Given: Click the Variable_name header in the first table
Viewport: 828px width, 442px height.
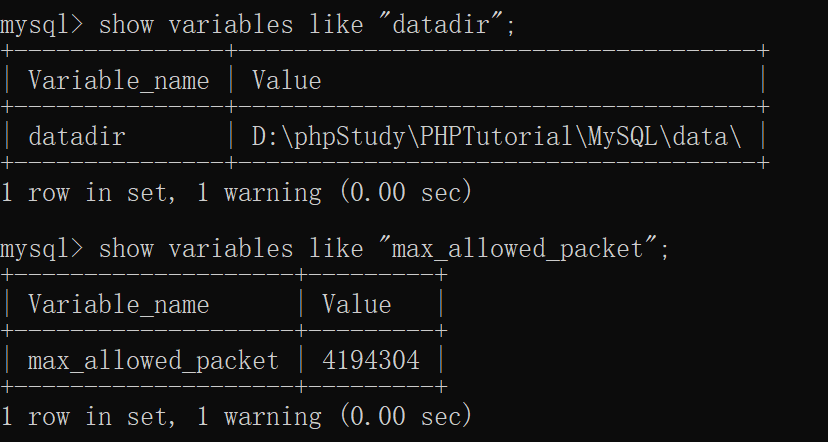Looking at the screenshot, I should 119,81.
